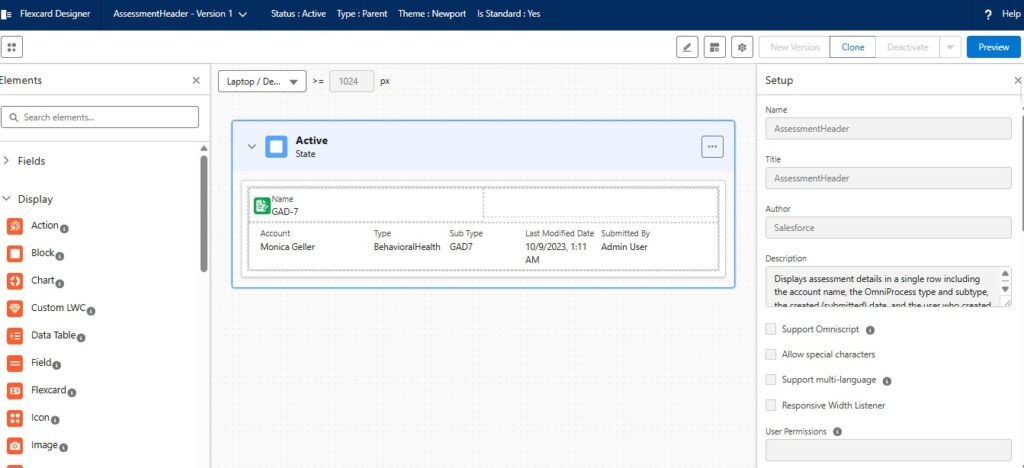Open the settings gear icon in toolbar
The height and width of the screenshot is (468, 1024).
[741, 47]
